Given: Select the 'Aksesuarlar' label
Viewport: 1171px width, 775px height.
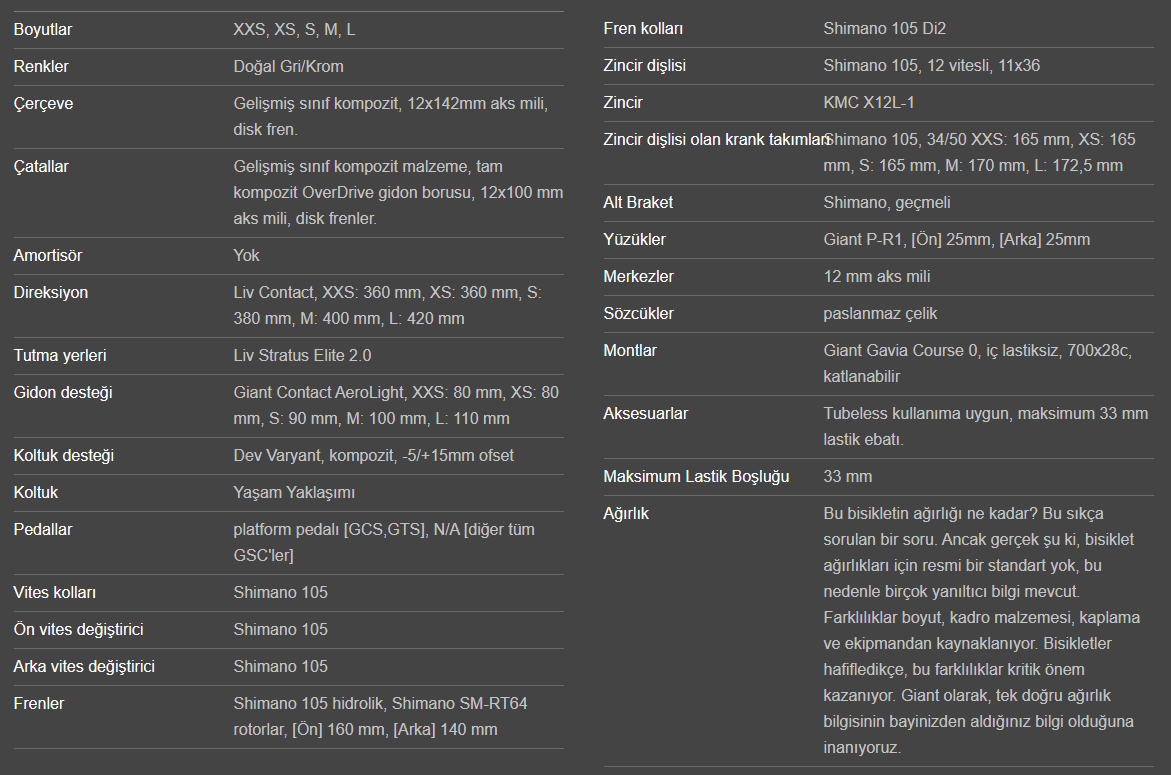Looking at the screenshot, I should coord(646,414).
